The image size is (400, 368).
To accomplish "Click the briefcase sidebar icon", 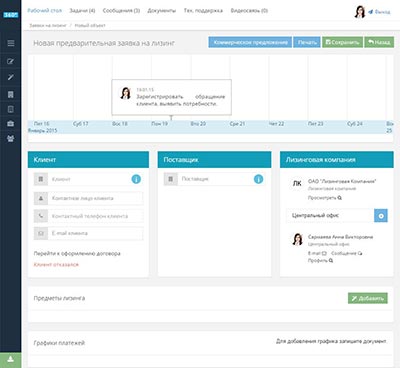I will pos(11,124).
